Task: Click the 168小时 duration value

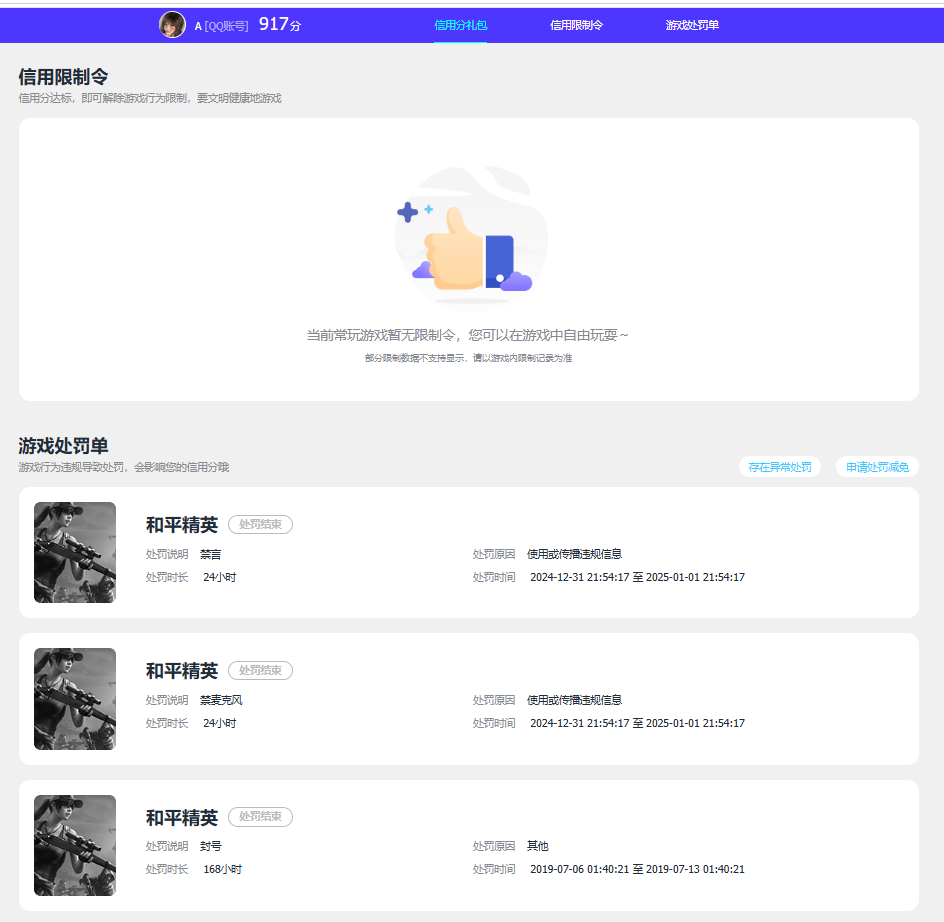Action: pos(223,869)
